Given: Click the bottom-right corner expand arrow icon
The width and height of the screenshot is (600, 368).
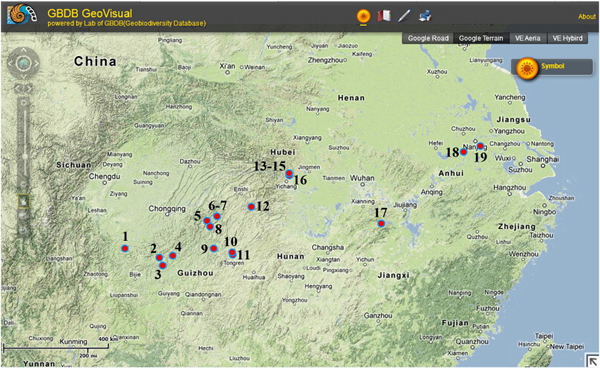Looking at the screenshot, I should click(x=592, y=360).
